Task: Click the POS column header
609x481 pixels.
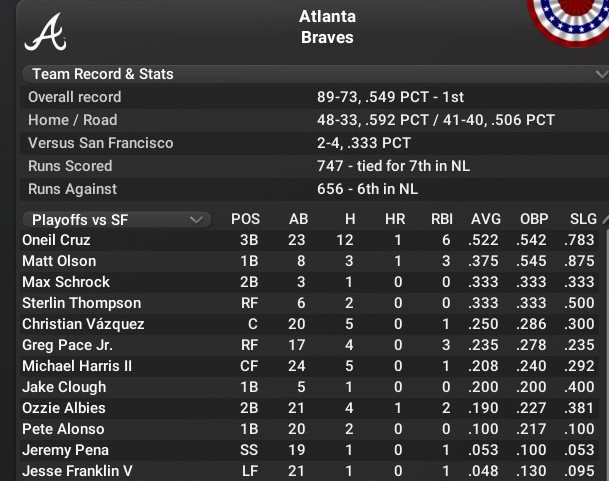Action: coord(246,219)
